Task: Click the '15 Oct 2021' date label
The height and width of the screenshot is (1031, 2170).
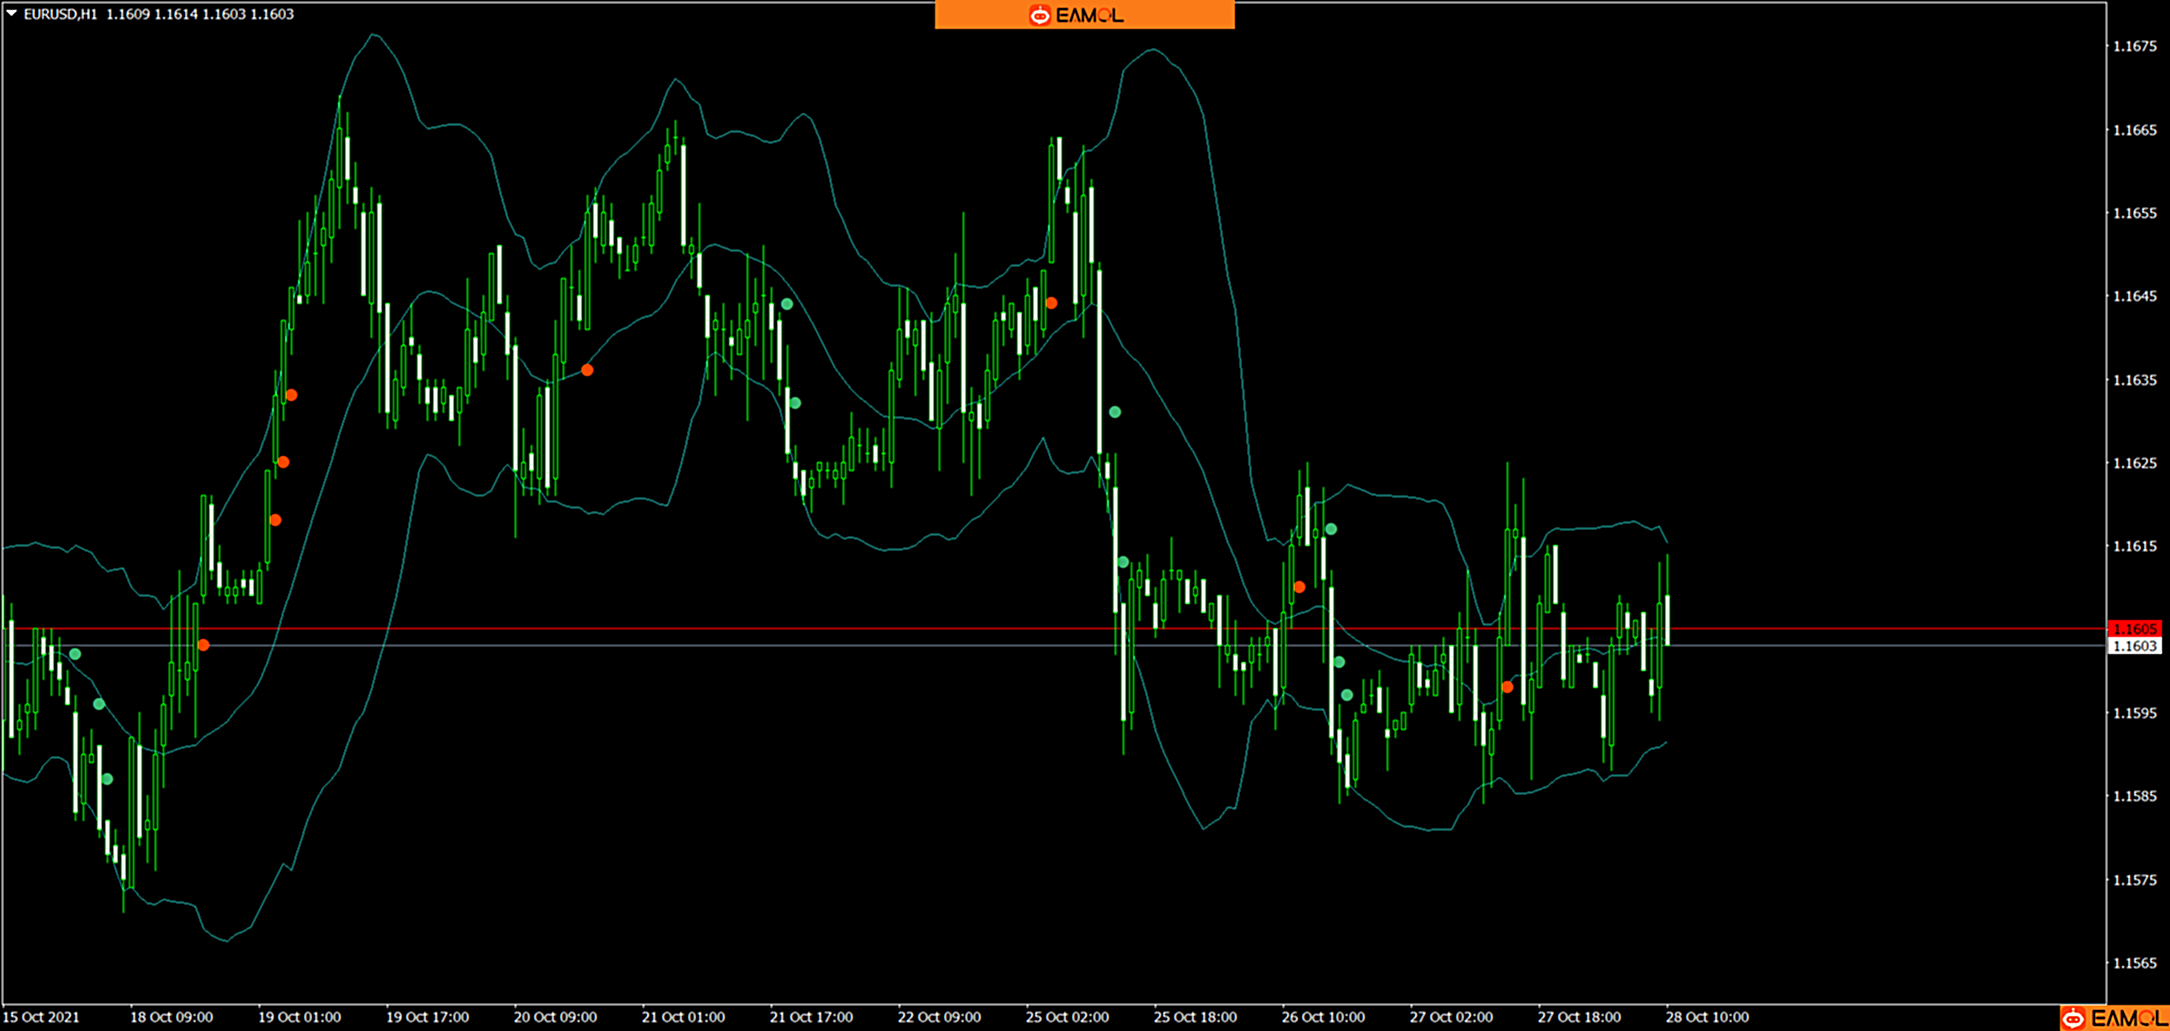Action: 42,1017
